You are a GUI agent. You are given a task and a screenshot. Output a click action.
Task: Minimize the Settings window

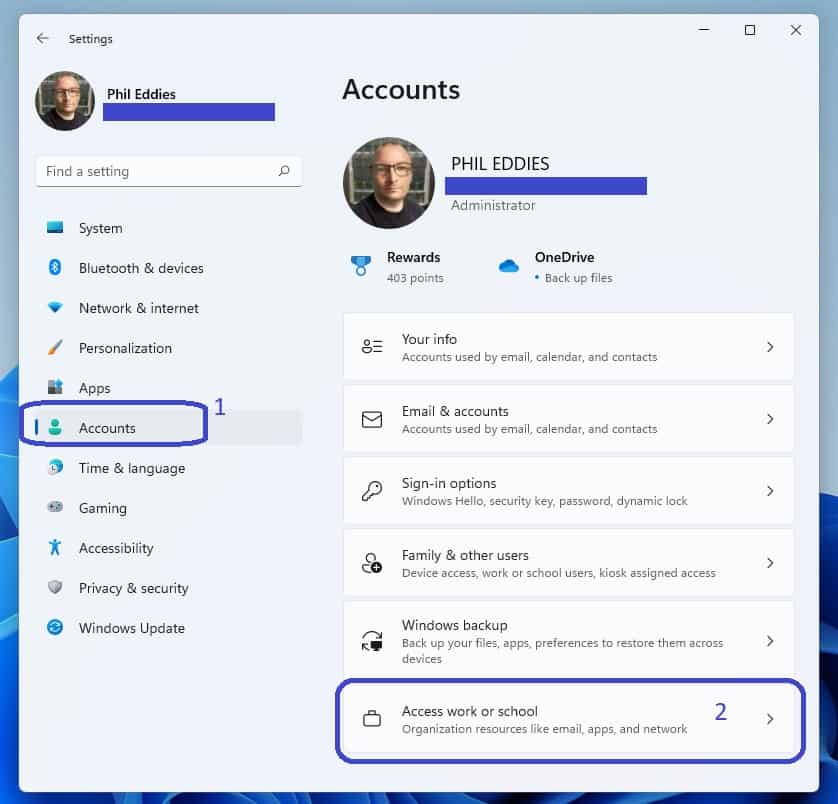click(x=704, y=30)
